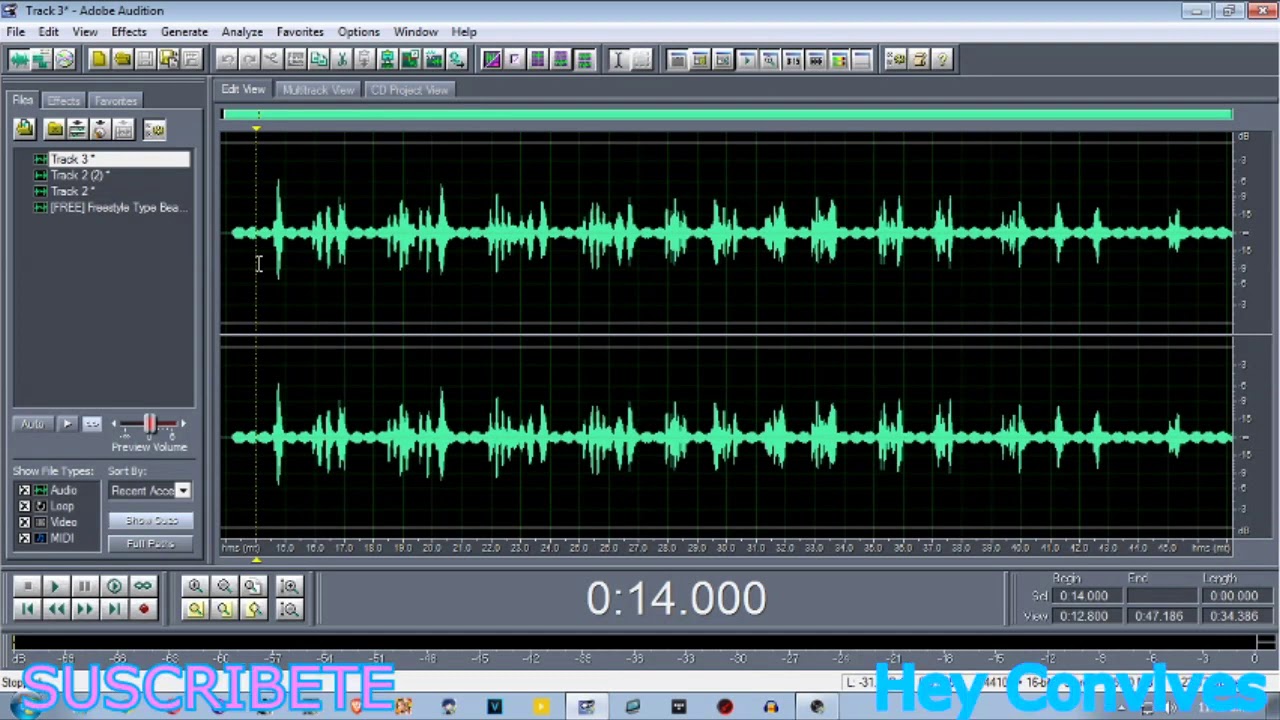Uncheck the Audio file type checkbox

(24, 490)
